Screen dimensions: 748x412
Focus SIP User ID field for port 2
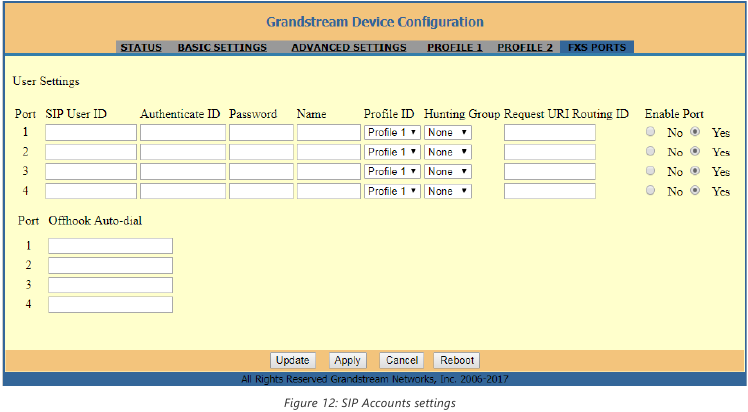(x=91, y=152)
